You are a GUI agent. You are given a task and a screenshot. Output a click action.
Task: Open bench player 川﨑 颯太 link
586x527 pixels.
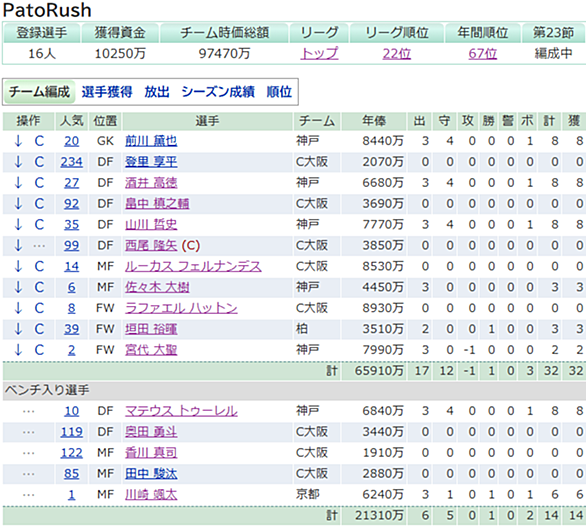click(x=151, y=495)
